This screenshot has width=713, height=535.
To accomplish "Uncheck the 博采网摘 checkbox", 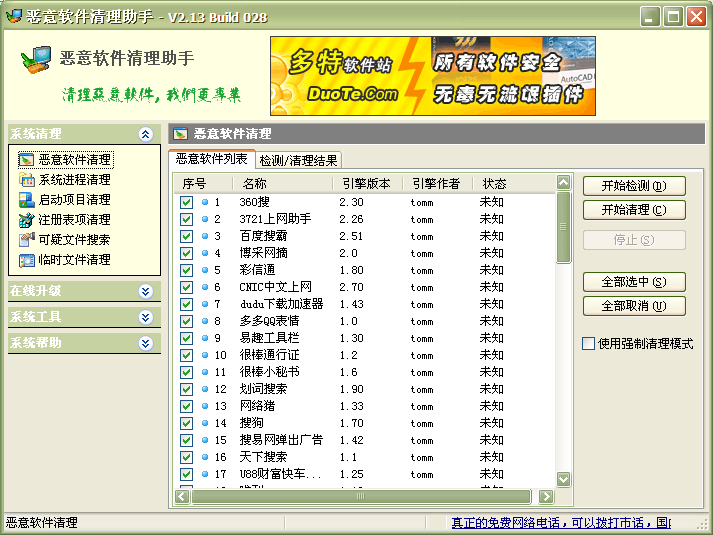I will (186, 253).
